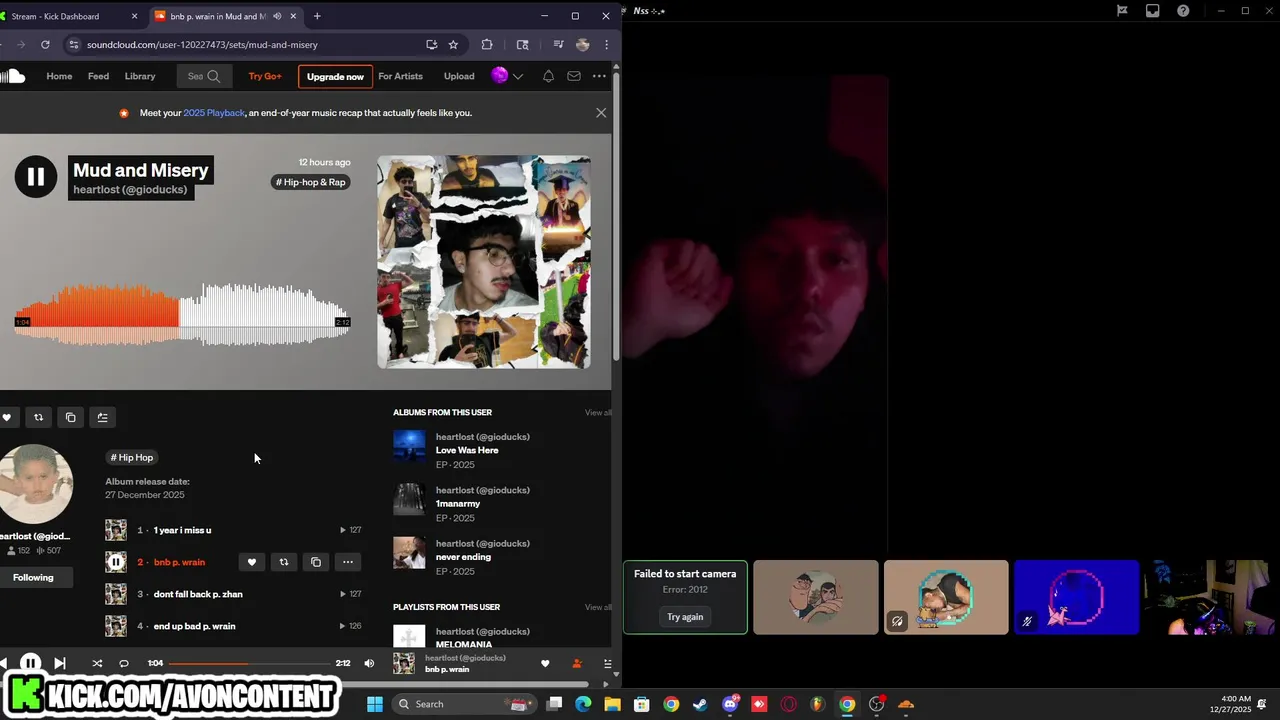Like the bnb p. wrain track row
1280x720 pixels.
coord(252,562)
